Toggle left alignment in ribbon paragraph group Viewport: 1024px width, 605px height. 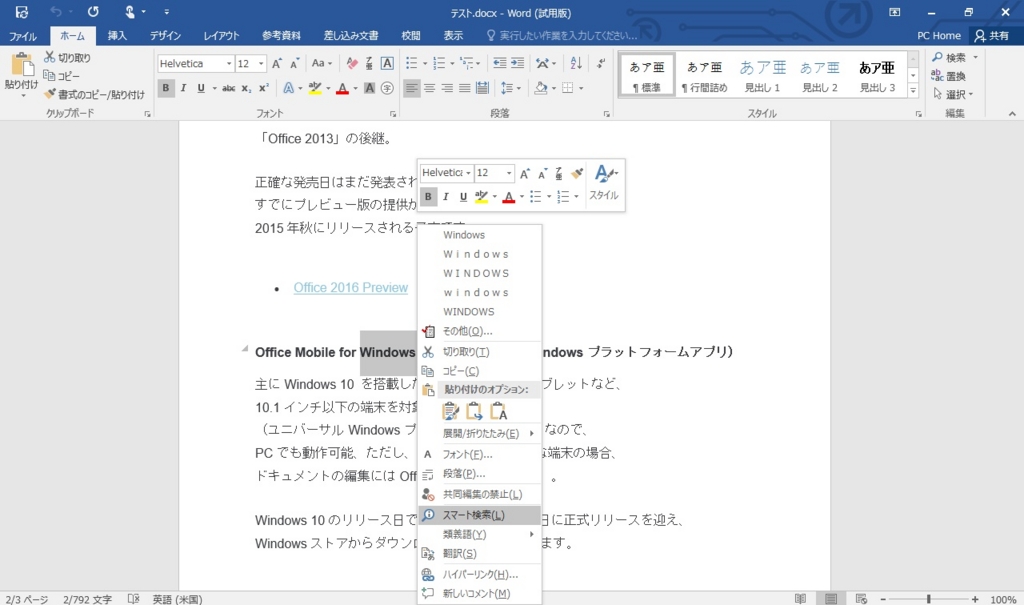click(411, 88)
